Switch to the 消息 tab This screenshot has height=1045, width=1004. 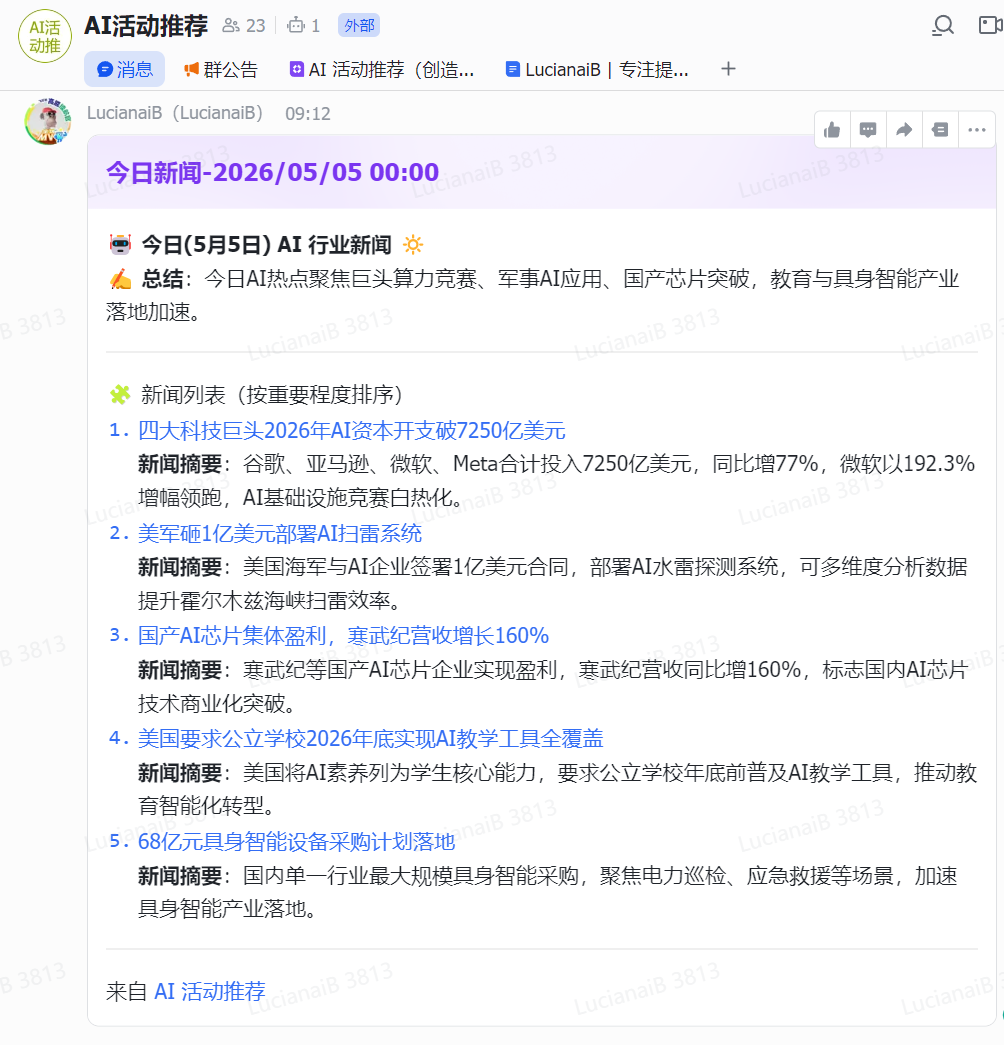[125, 69]
